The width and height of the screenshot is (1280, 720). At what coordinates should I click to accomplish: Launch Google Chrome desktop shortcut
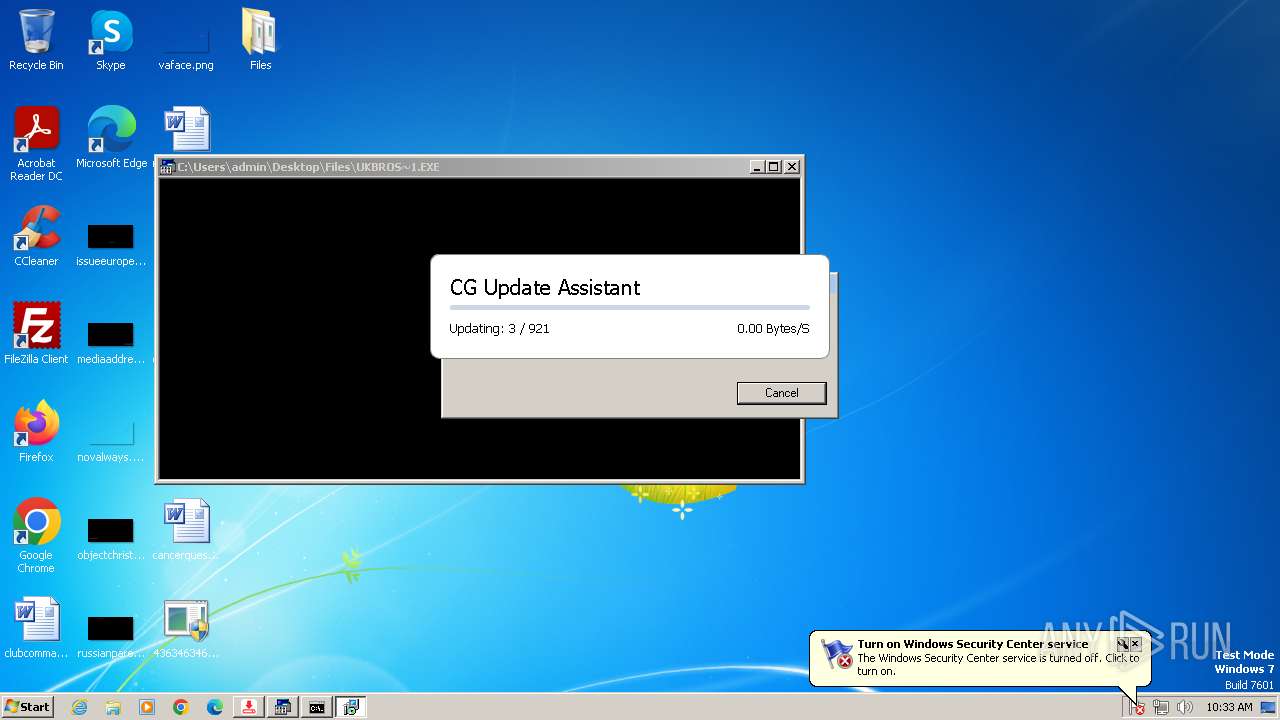coord(36,536)
